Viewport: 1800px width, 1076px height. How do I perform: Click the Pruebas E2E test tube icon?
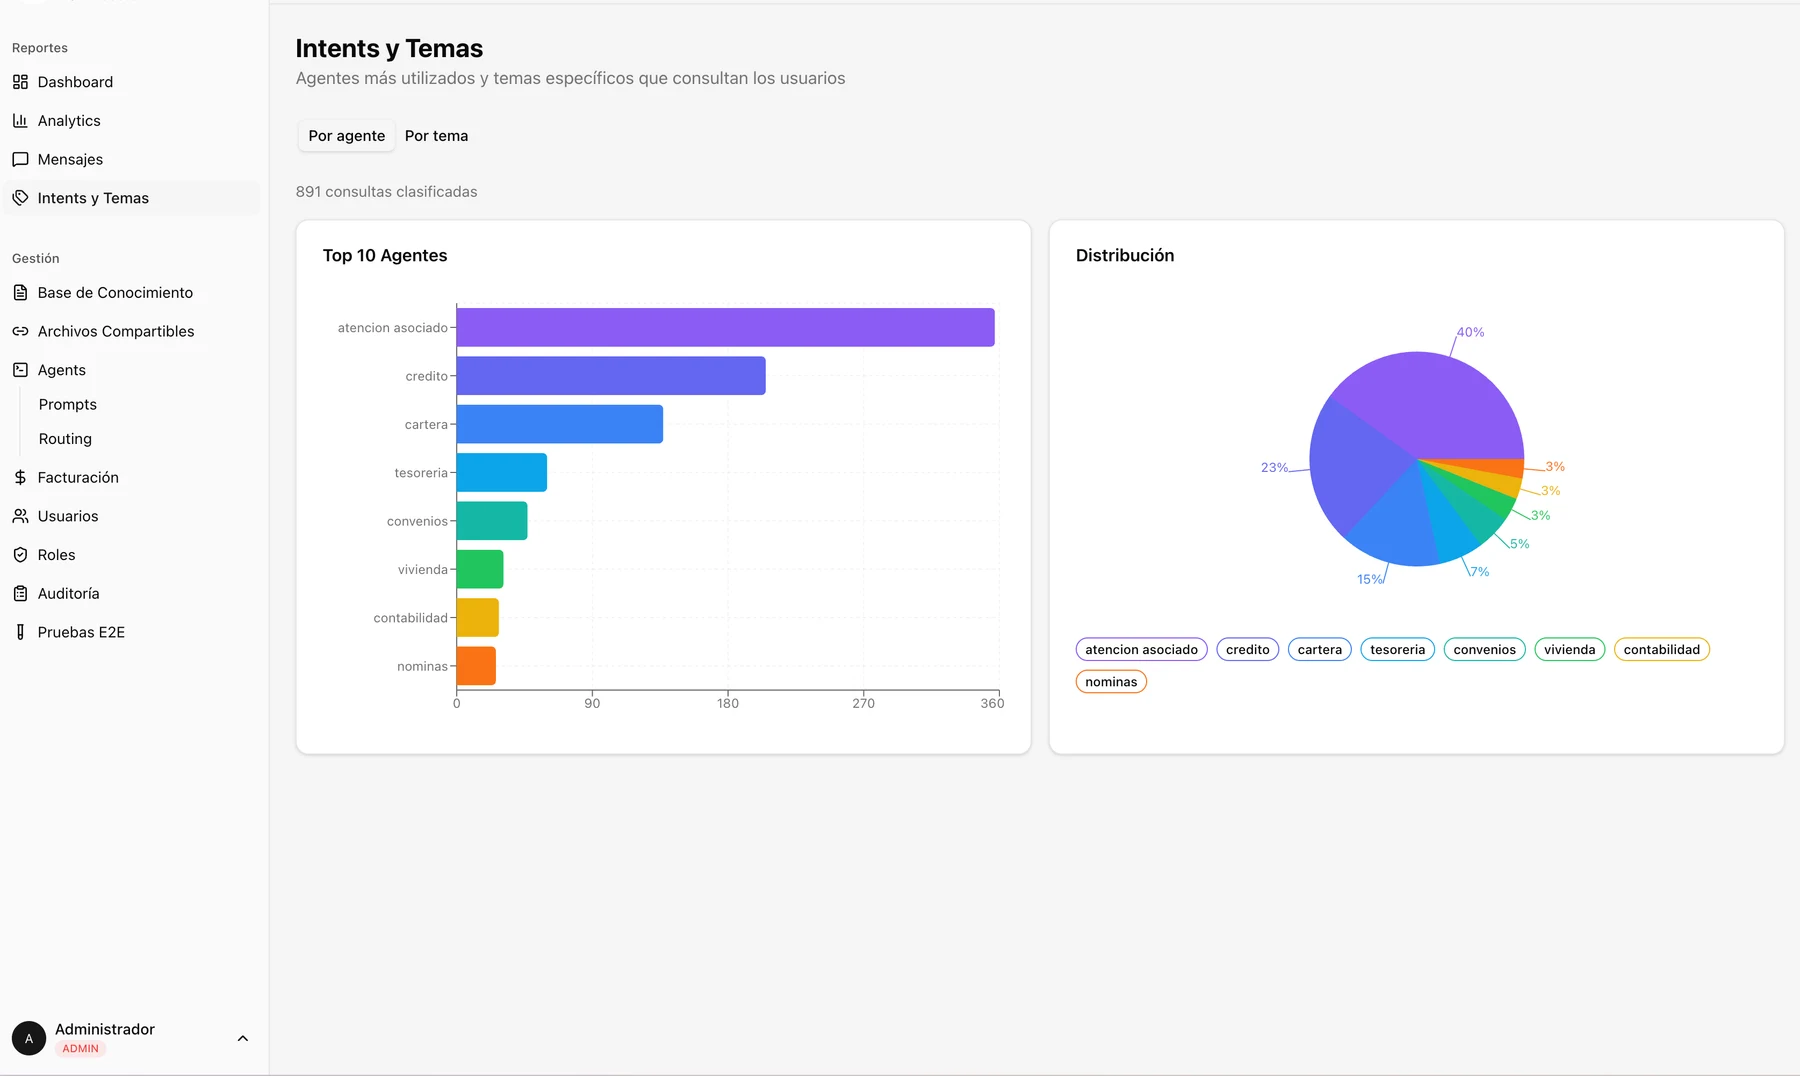coord(20,632)
